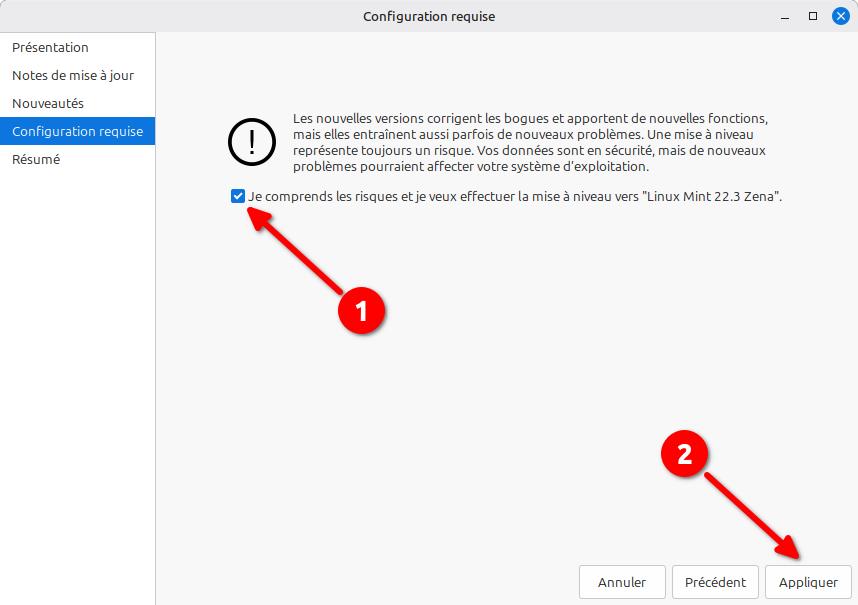Open the Présentation page in the sidebar
This screenshot has height=605, width=858.
[50, 47]
